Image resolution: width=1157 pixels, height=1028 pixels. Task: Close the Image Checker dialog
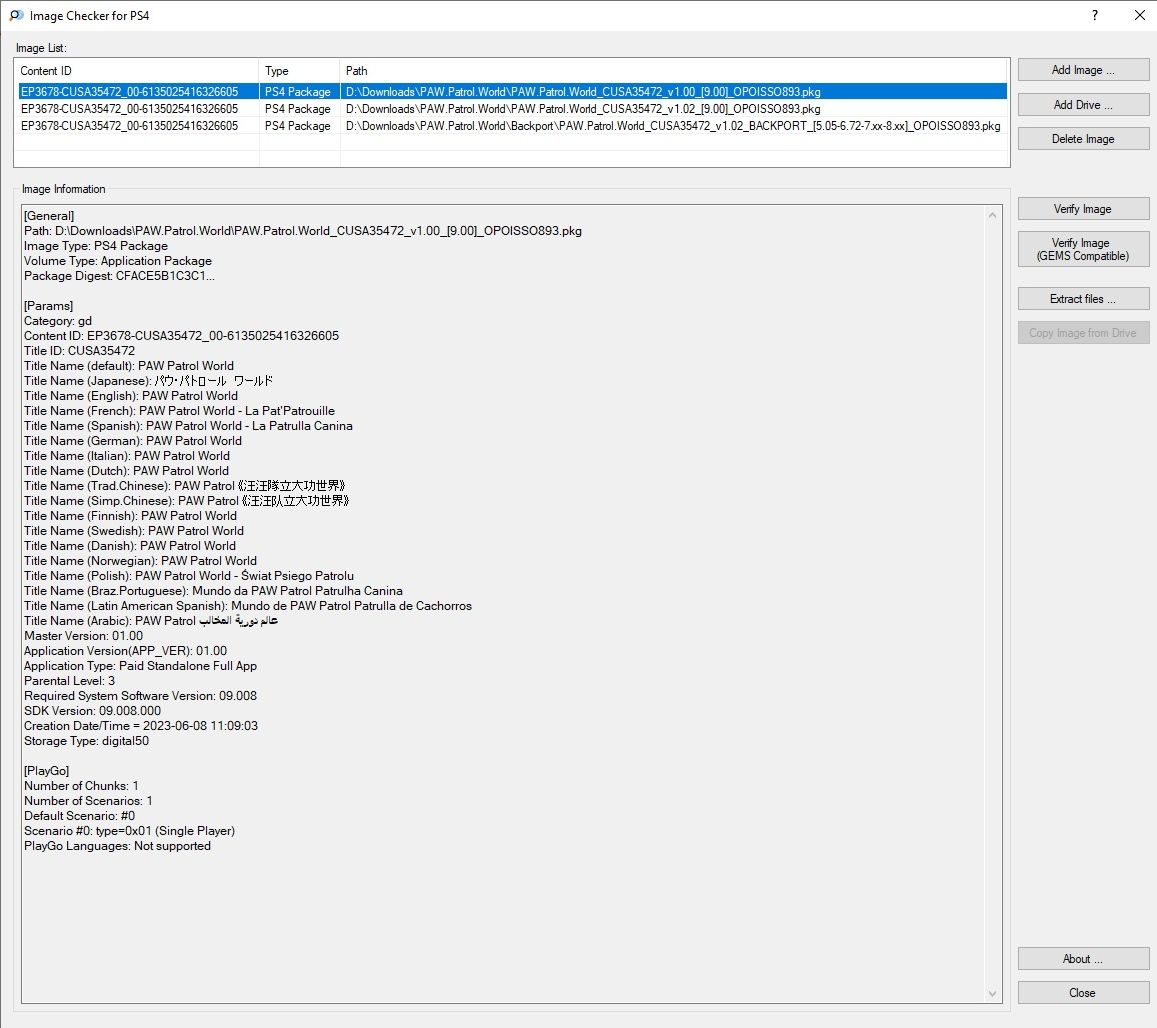[1082, 993]
